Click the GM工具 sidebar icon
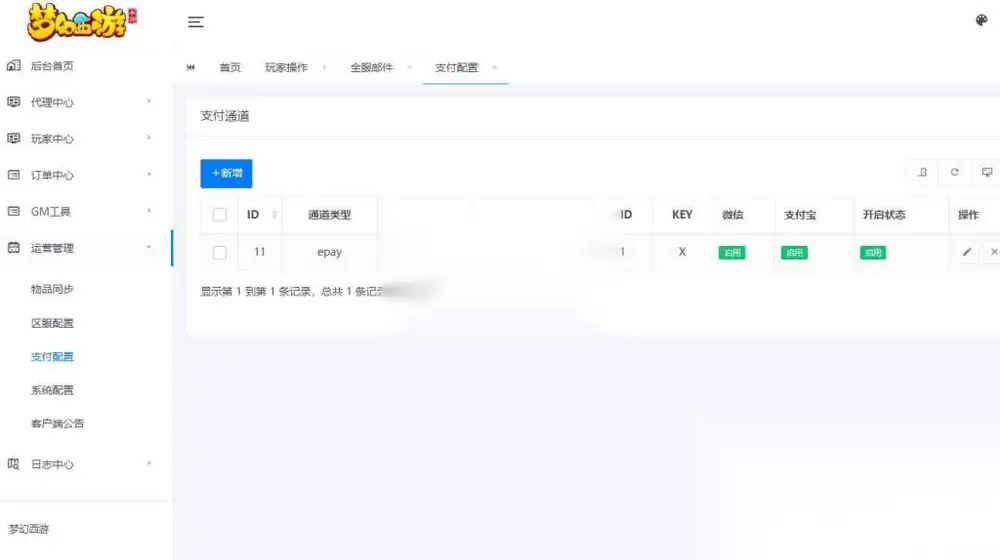Viewport: 1000px width, 560px height. tap(13, 210)
